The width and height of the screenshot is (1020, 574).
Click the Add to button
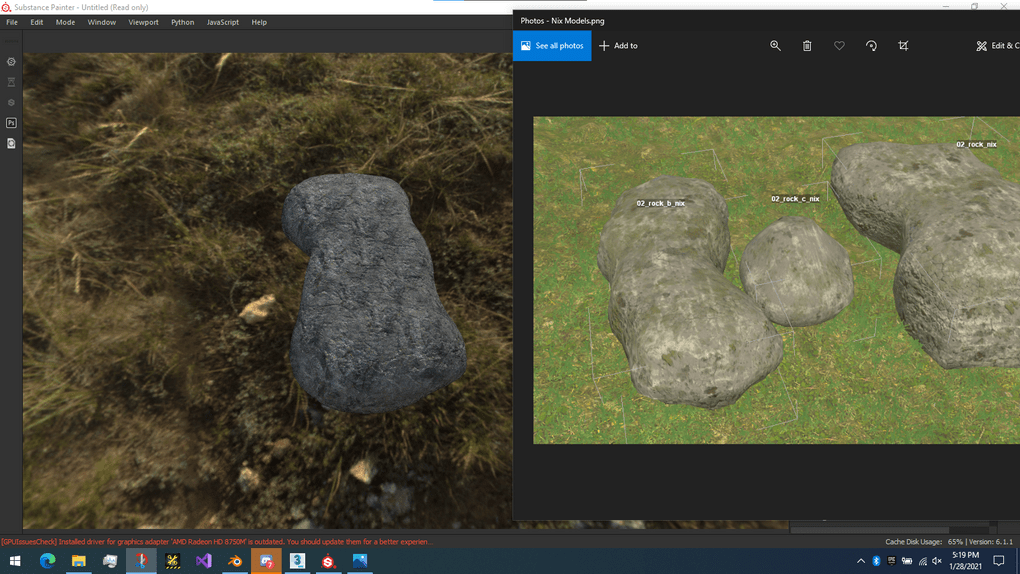pos(618,46)
